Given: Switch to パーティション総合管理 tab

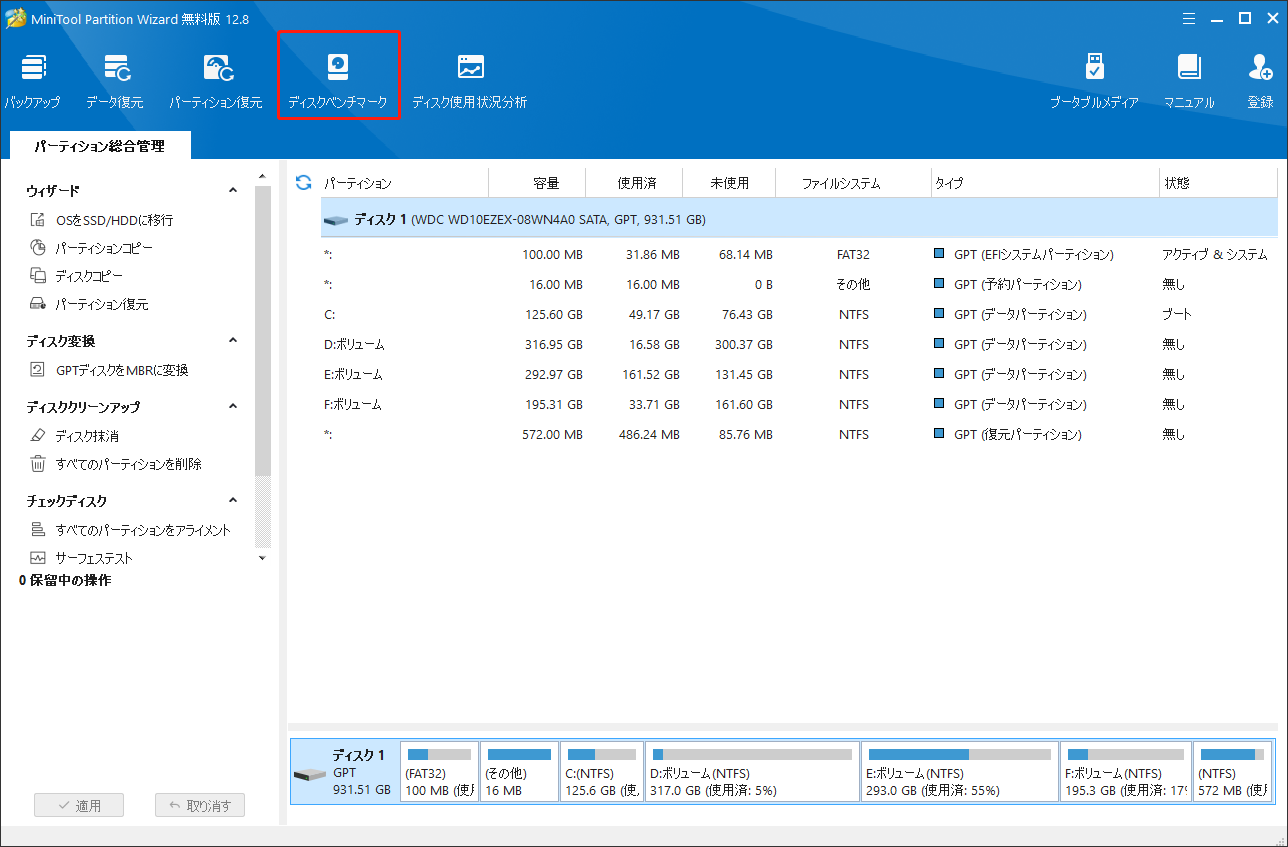Looking at the screenshot, I should (x=99, y=146).
